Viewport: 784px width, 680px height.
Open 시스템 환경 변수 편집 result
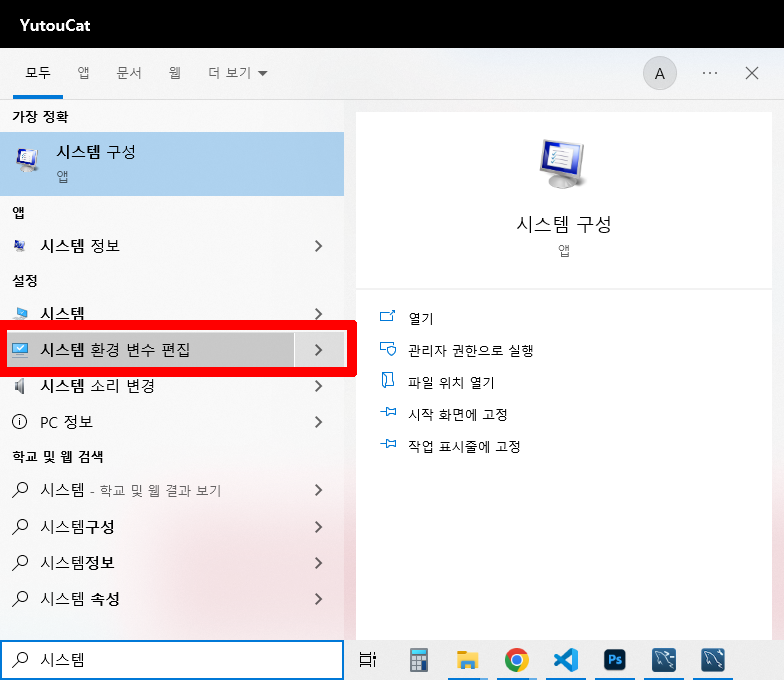coord(150,350)
